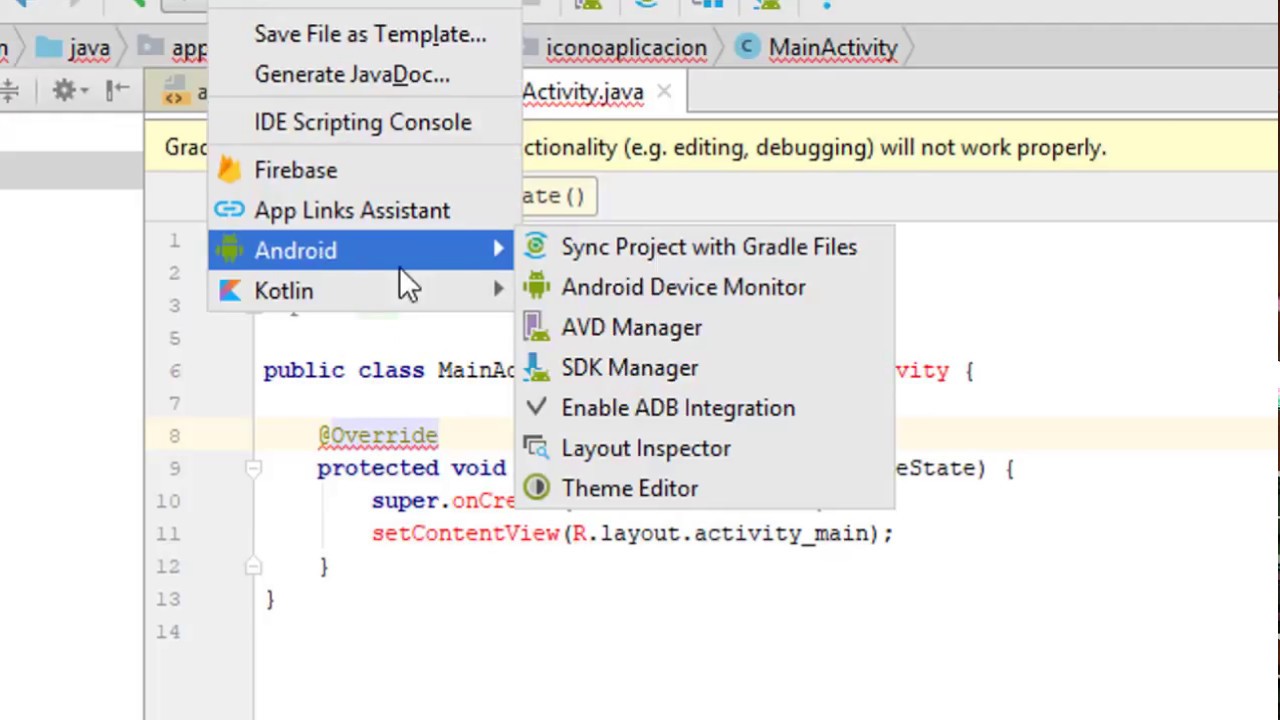Expand the Android submenu arrow

pyautogui.click(x=498, y=250)
